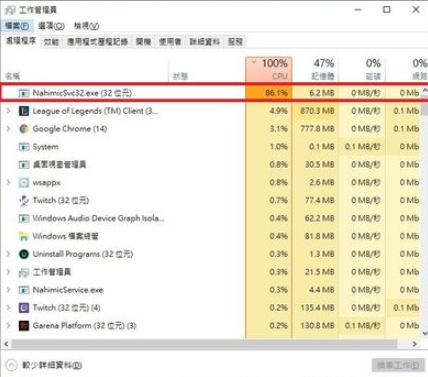Click the 結束工作 button
The image size is (428, 377).
398,365
